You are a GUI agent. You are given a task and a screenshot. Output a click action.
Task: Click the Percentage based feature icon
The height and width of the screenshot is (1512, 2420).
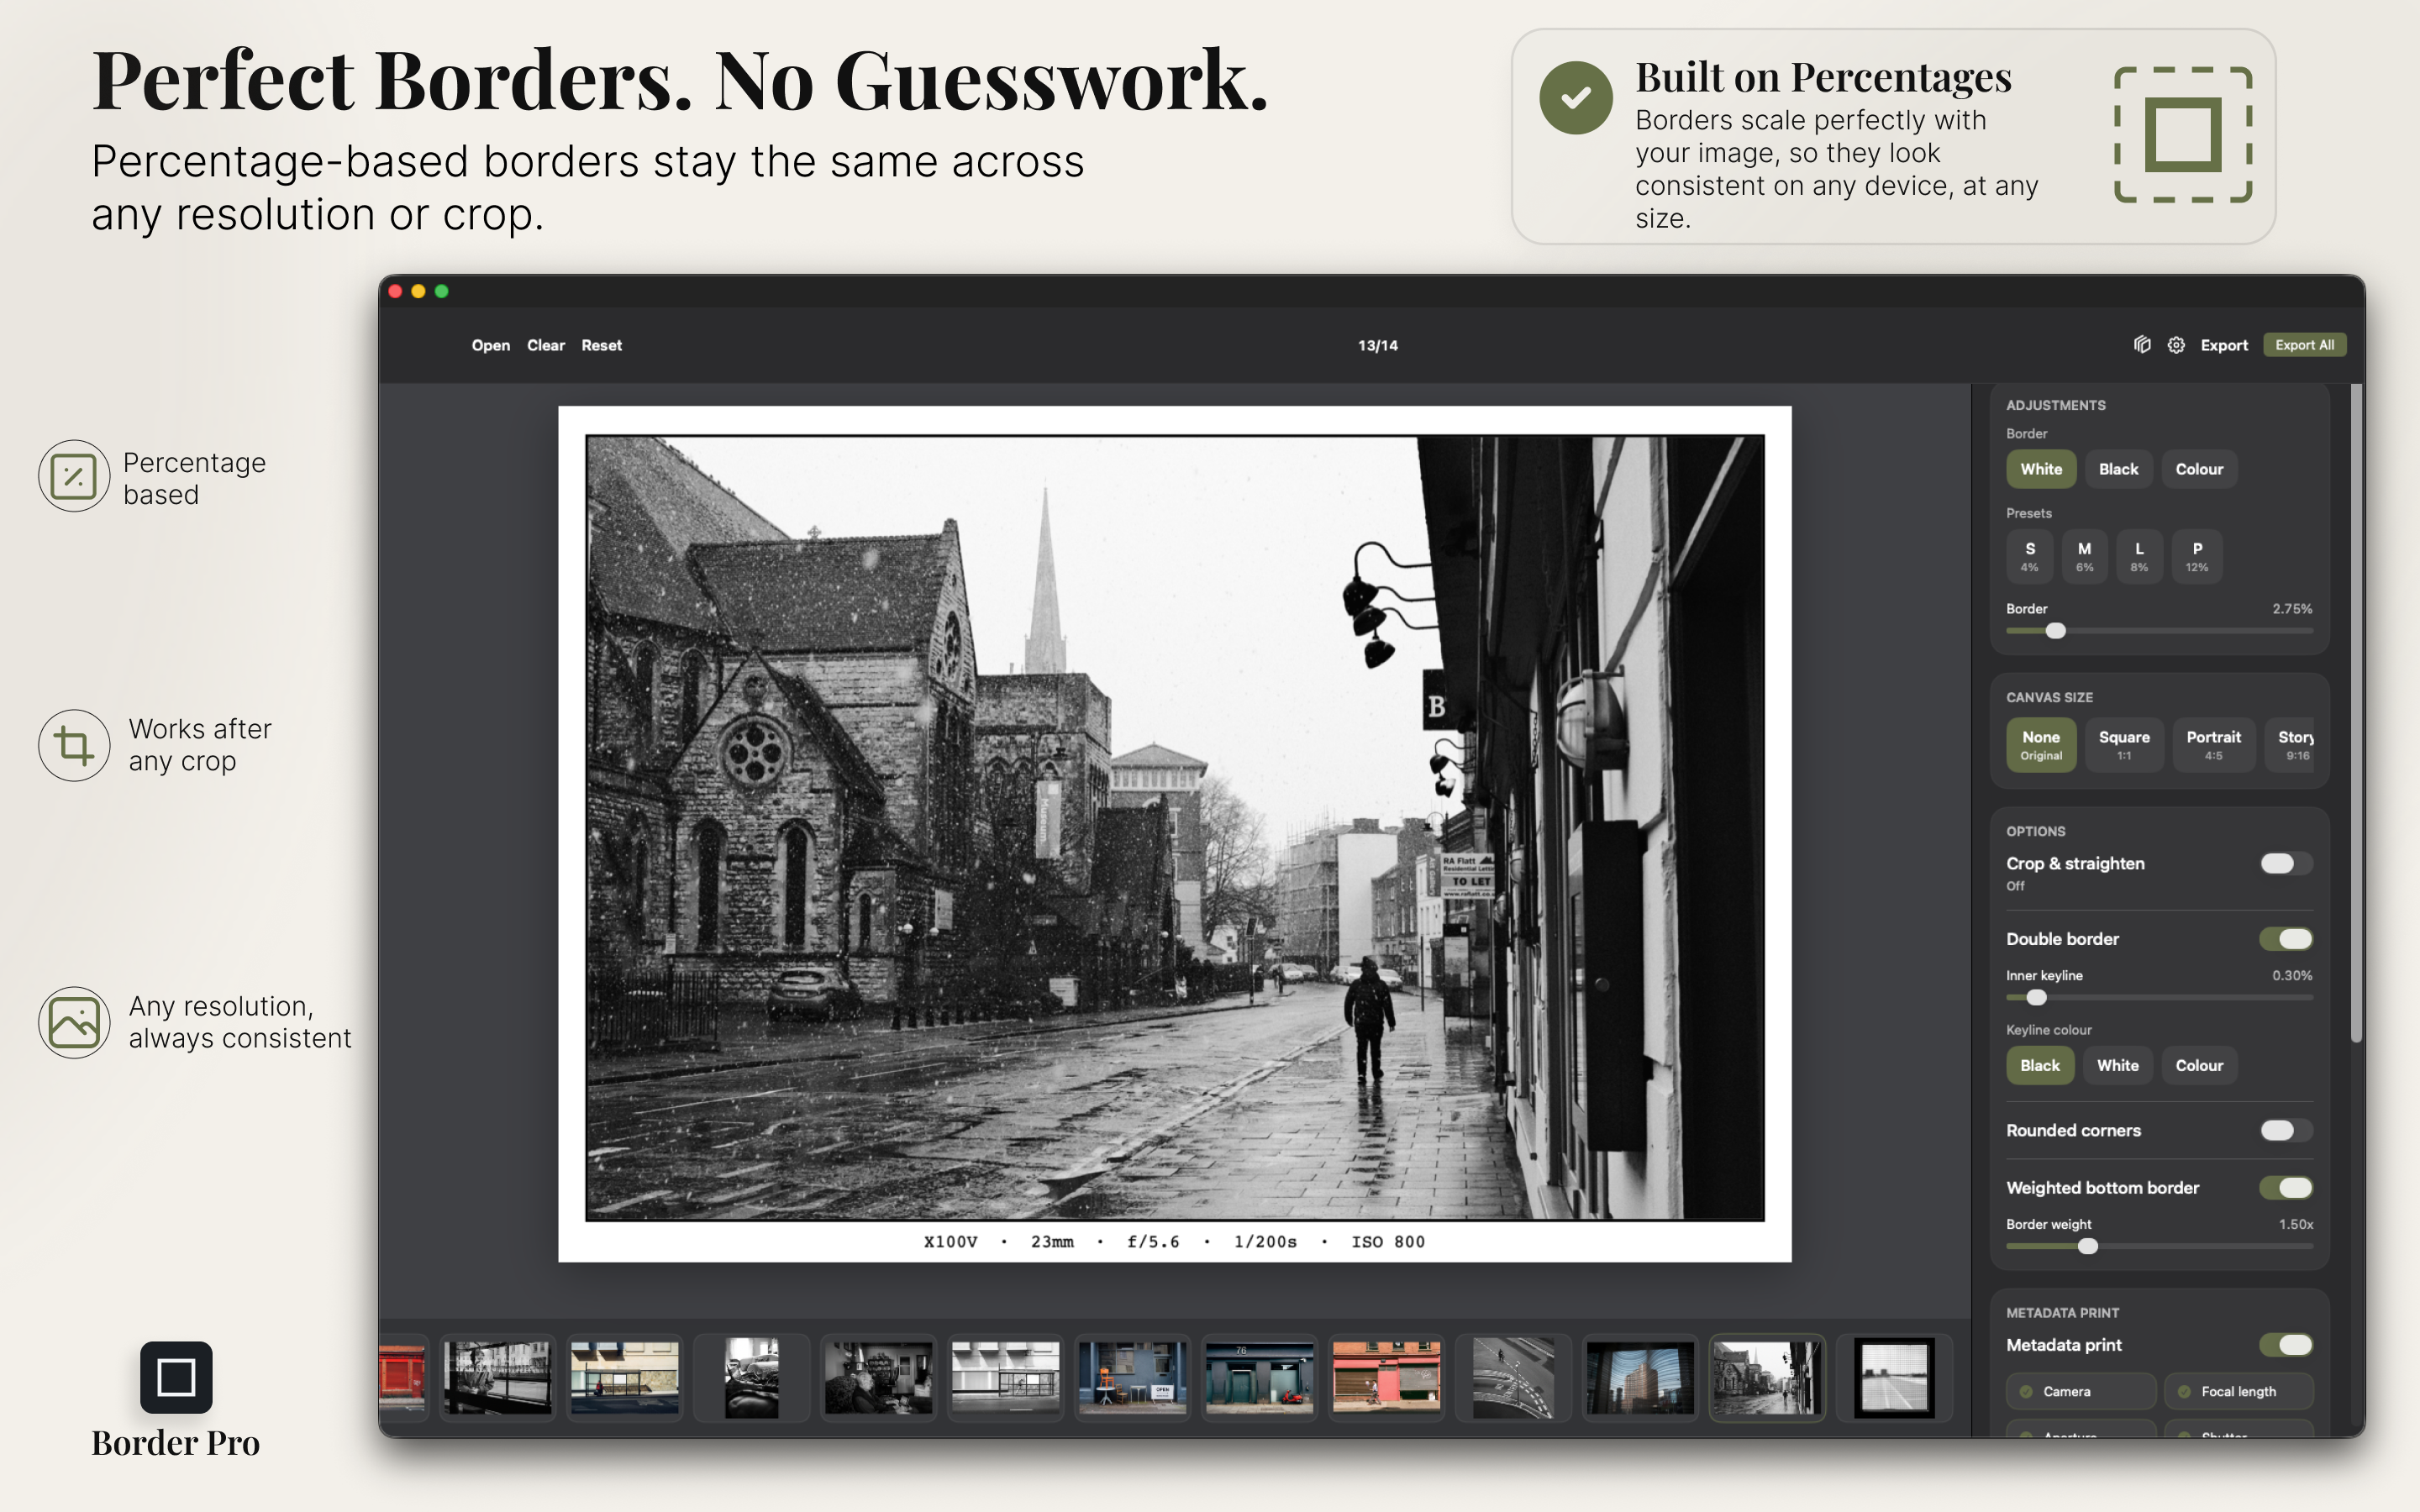pyautogui.click(x=74, y=476)
